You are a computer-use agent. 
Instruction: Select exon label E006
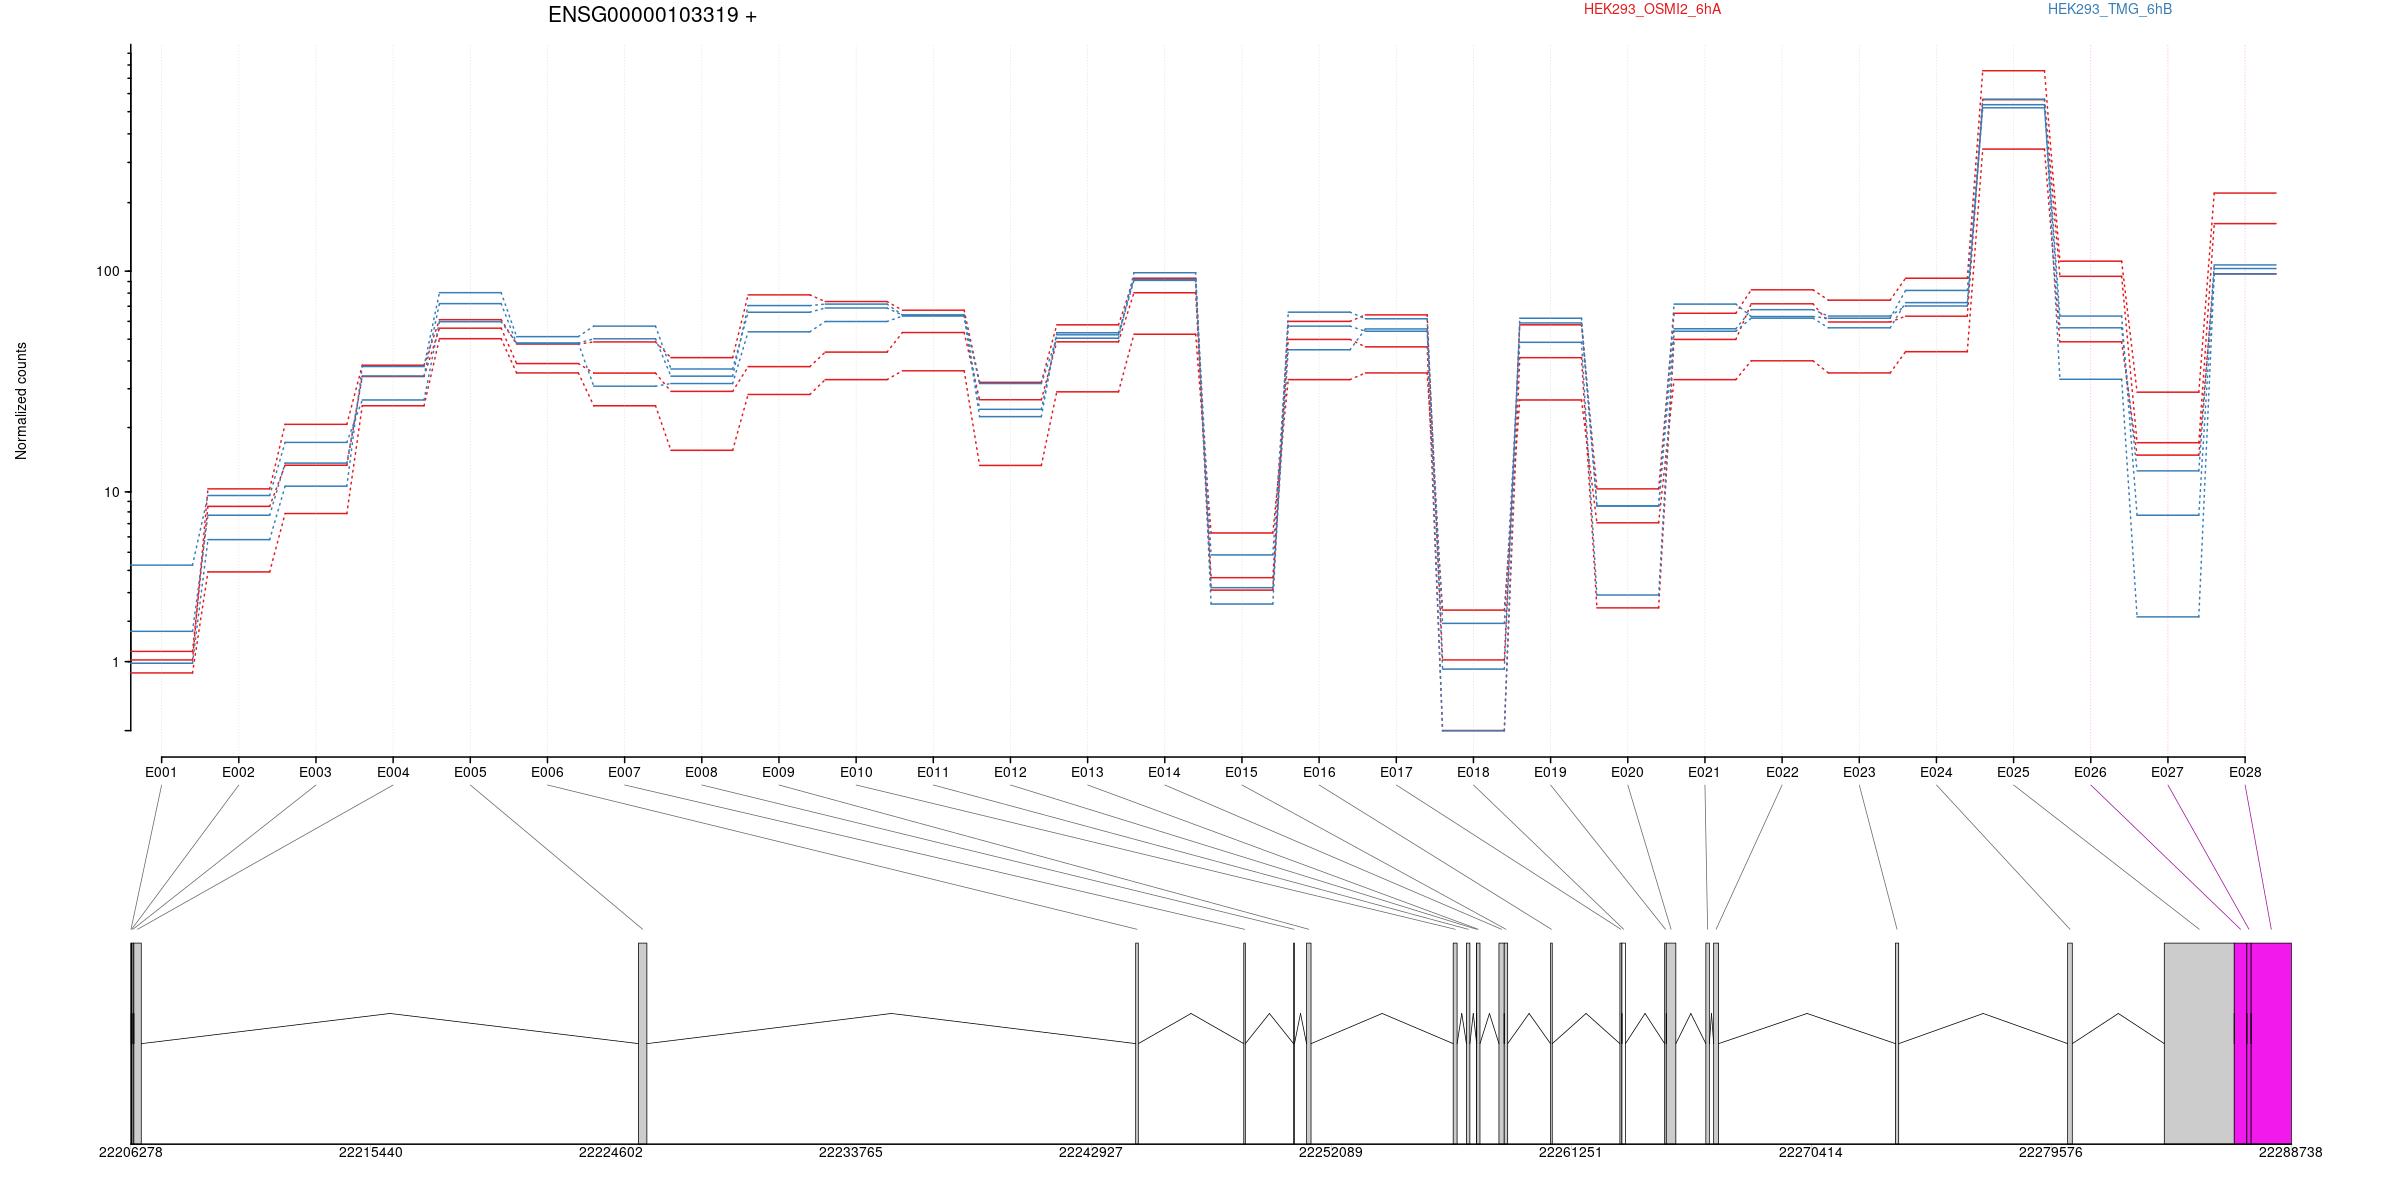coord(547,772)
